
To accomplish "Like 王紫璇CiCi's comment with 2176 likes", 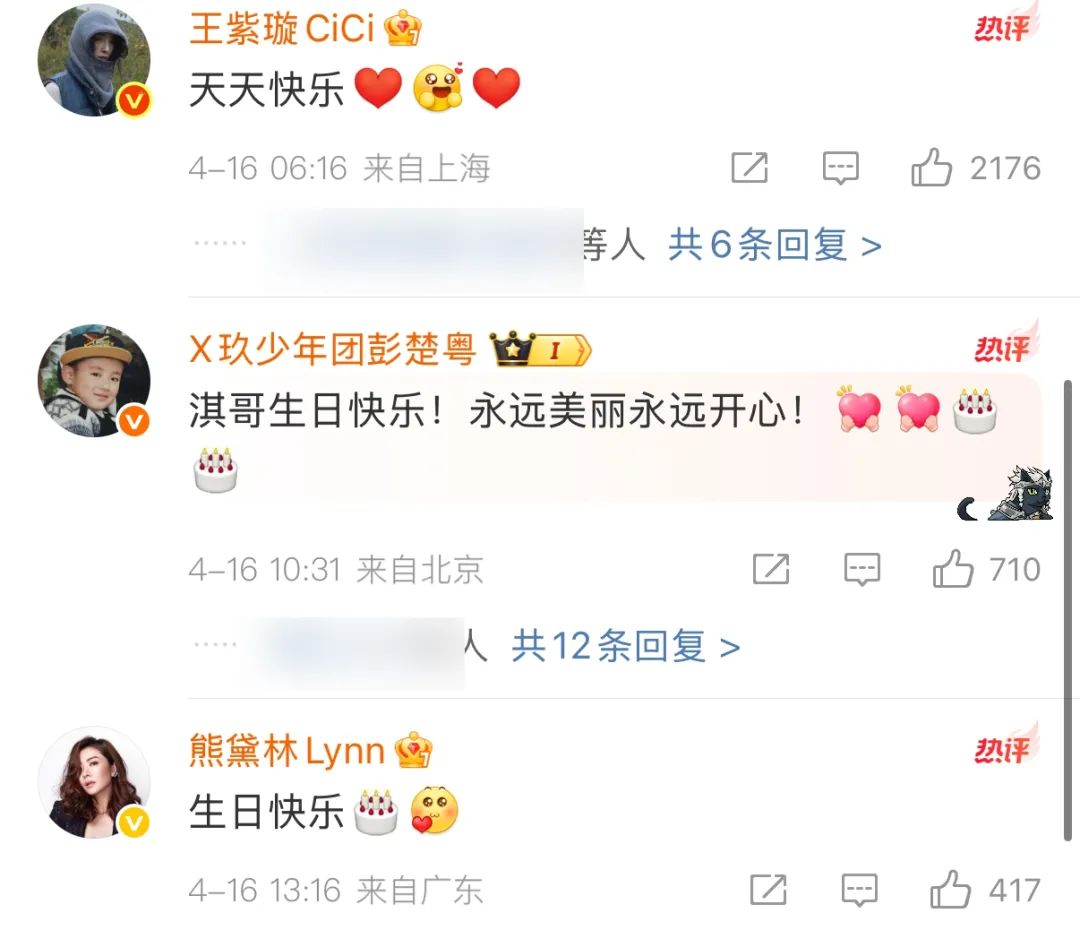I will 931,167.
